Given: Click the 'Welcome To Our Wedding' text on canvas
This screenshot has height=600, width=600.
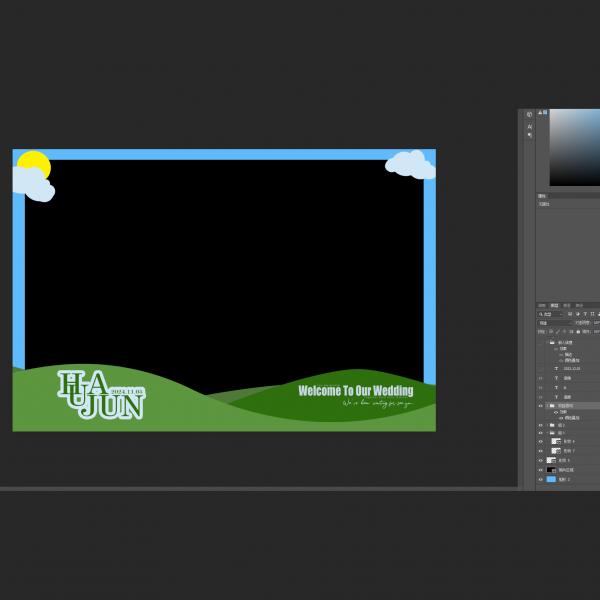Looking at the screenshot, I should (x=355, y=391).
